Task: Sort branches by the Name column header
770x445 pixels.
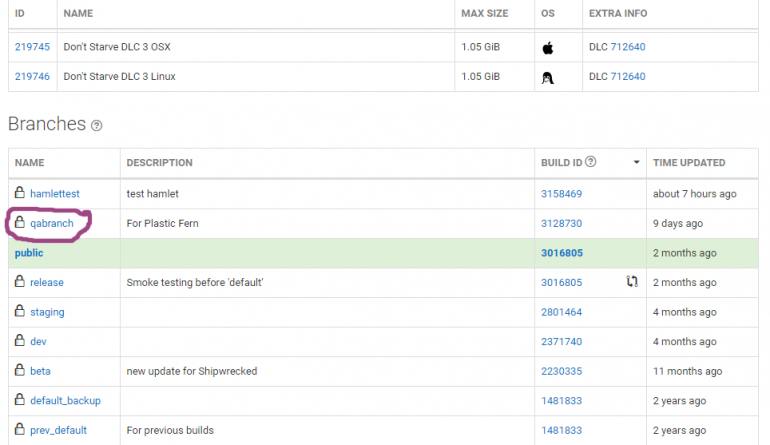Action: coord(29,163)
